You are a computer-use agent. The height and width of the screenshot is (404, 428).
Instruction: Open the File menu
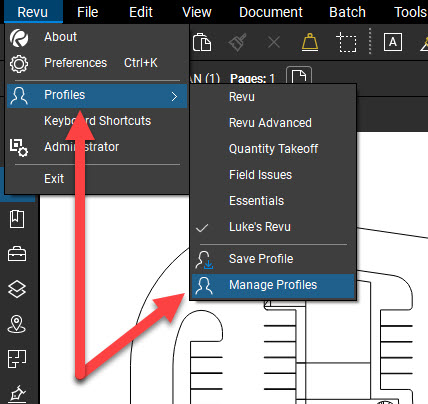tap(88, 12)
